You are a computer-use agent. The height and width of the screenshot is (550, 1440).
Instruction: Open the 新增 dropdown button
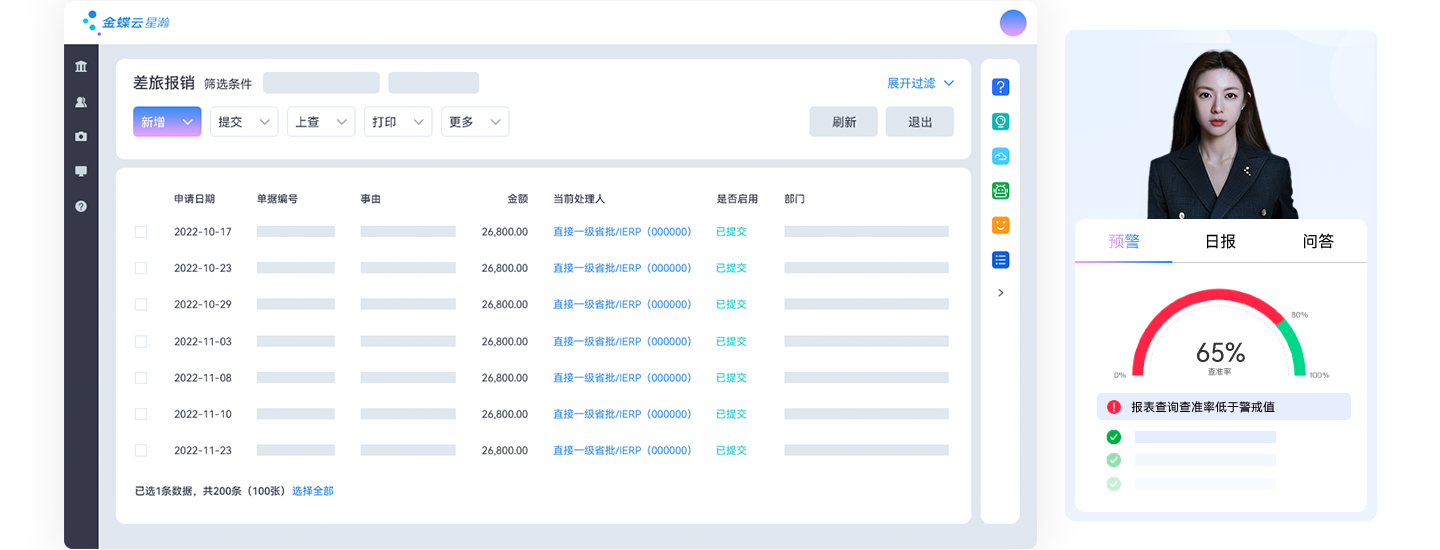click(x=167, y=122)
